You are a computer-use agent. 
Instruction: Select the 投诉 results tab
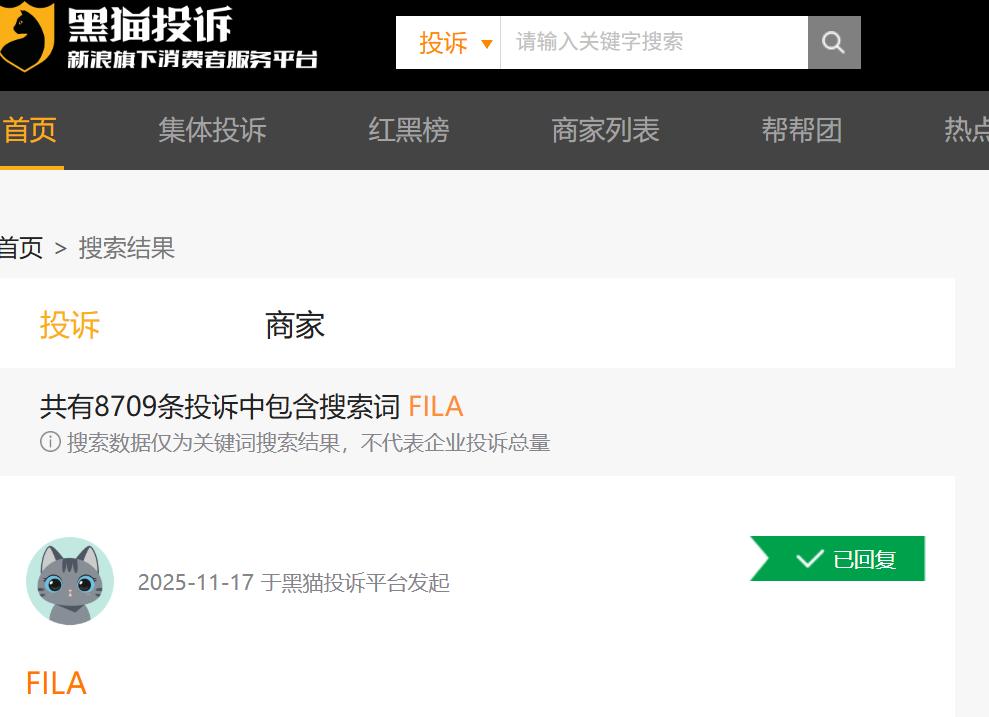point(70,326)
